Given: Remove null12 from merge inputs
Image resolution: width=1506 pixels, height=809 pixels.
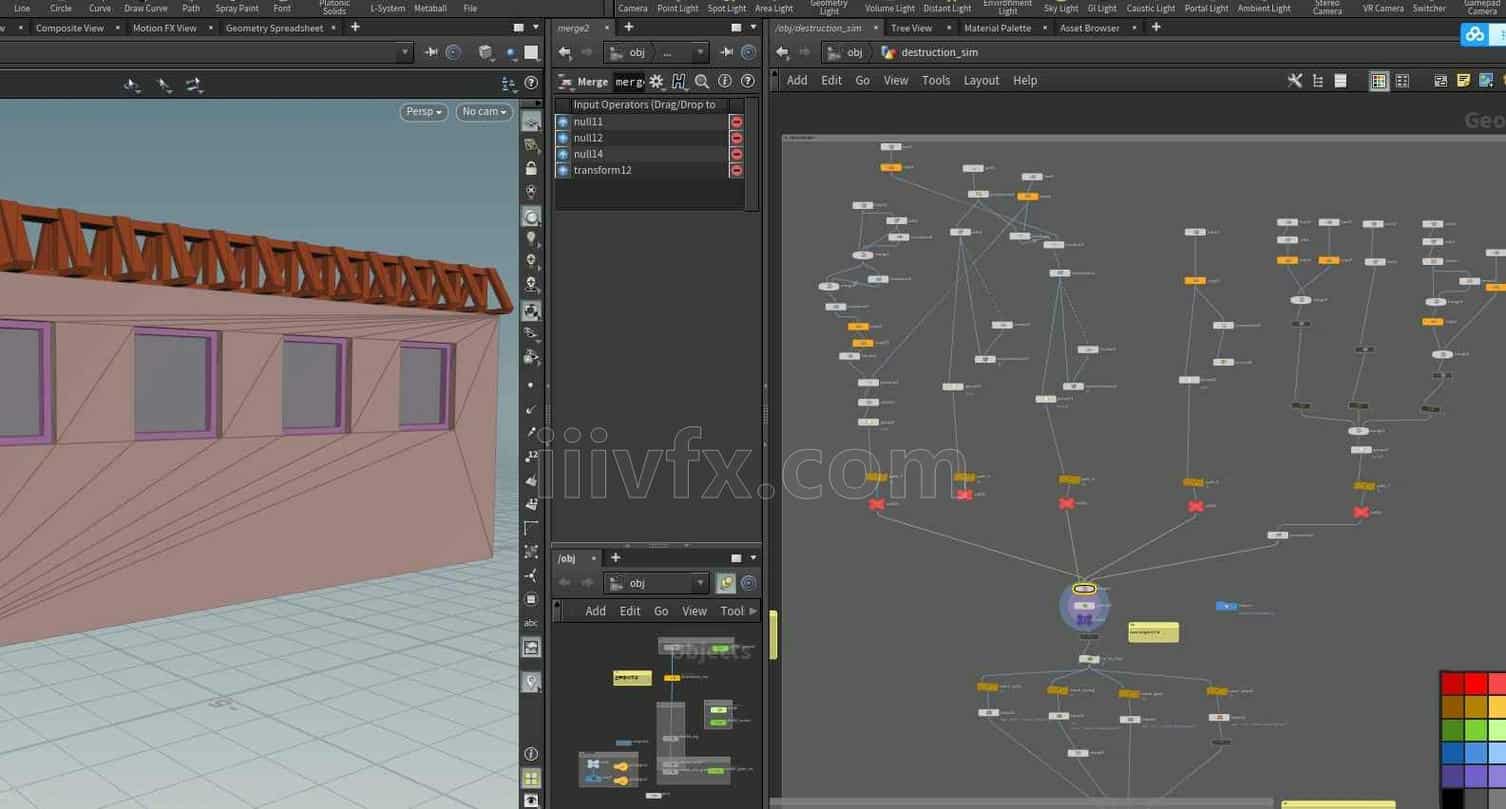Looking at the screenshot, I should point(737,138).
